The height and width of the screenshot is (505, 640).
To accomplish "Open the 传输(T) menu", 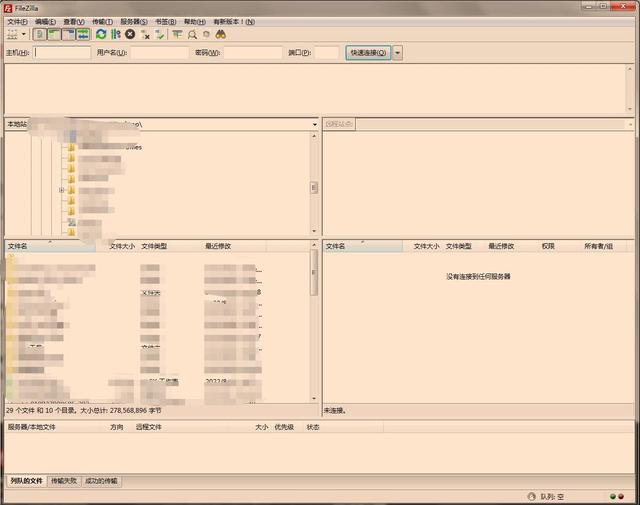I will point(102,22).
